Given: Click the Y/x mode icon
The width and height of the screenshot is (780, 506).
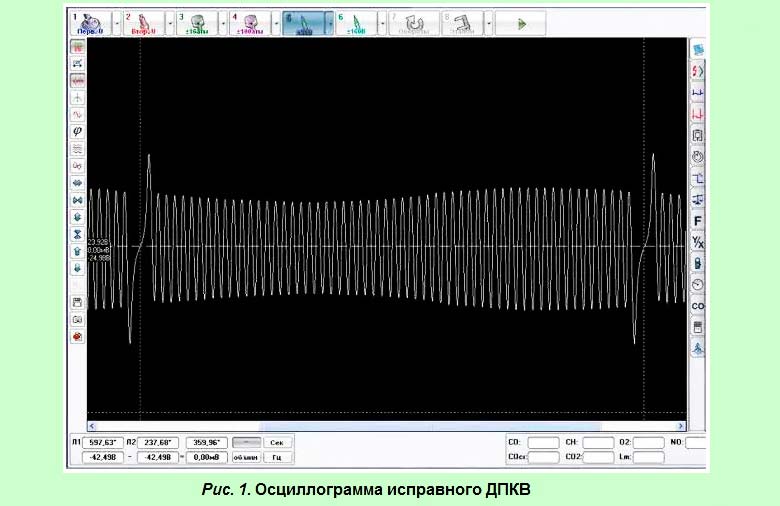Looking at the screenshot, I should pyautogui.click(x=697, y=242).
